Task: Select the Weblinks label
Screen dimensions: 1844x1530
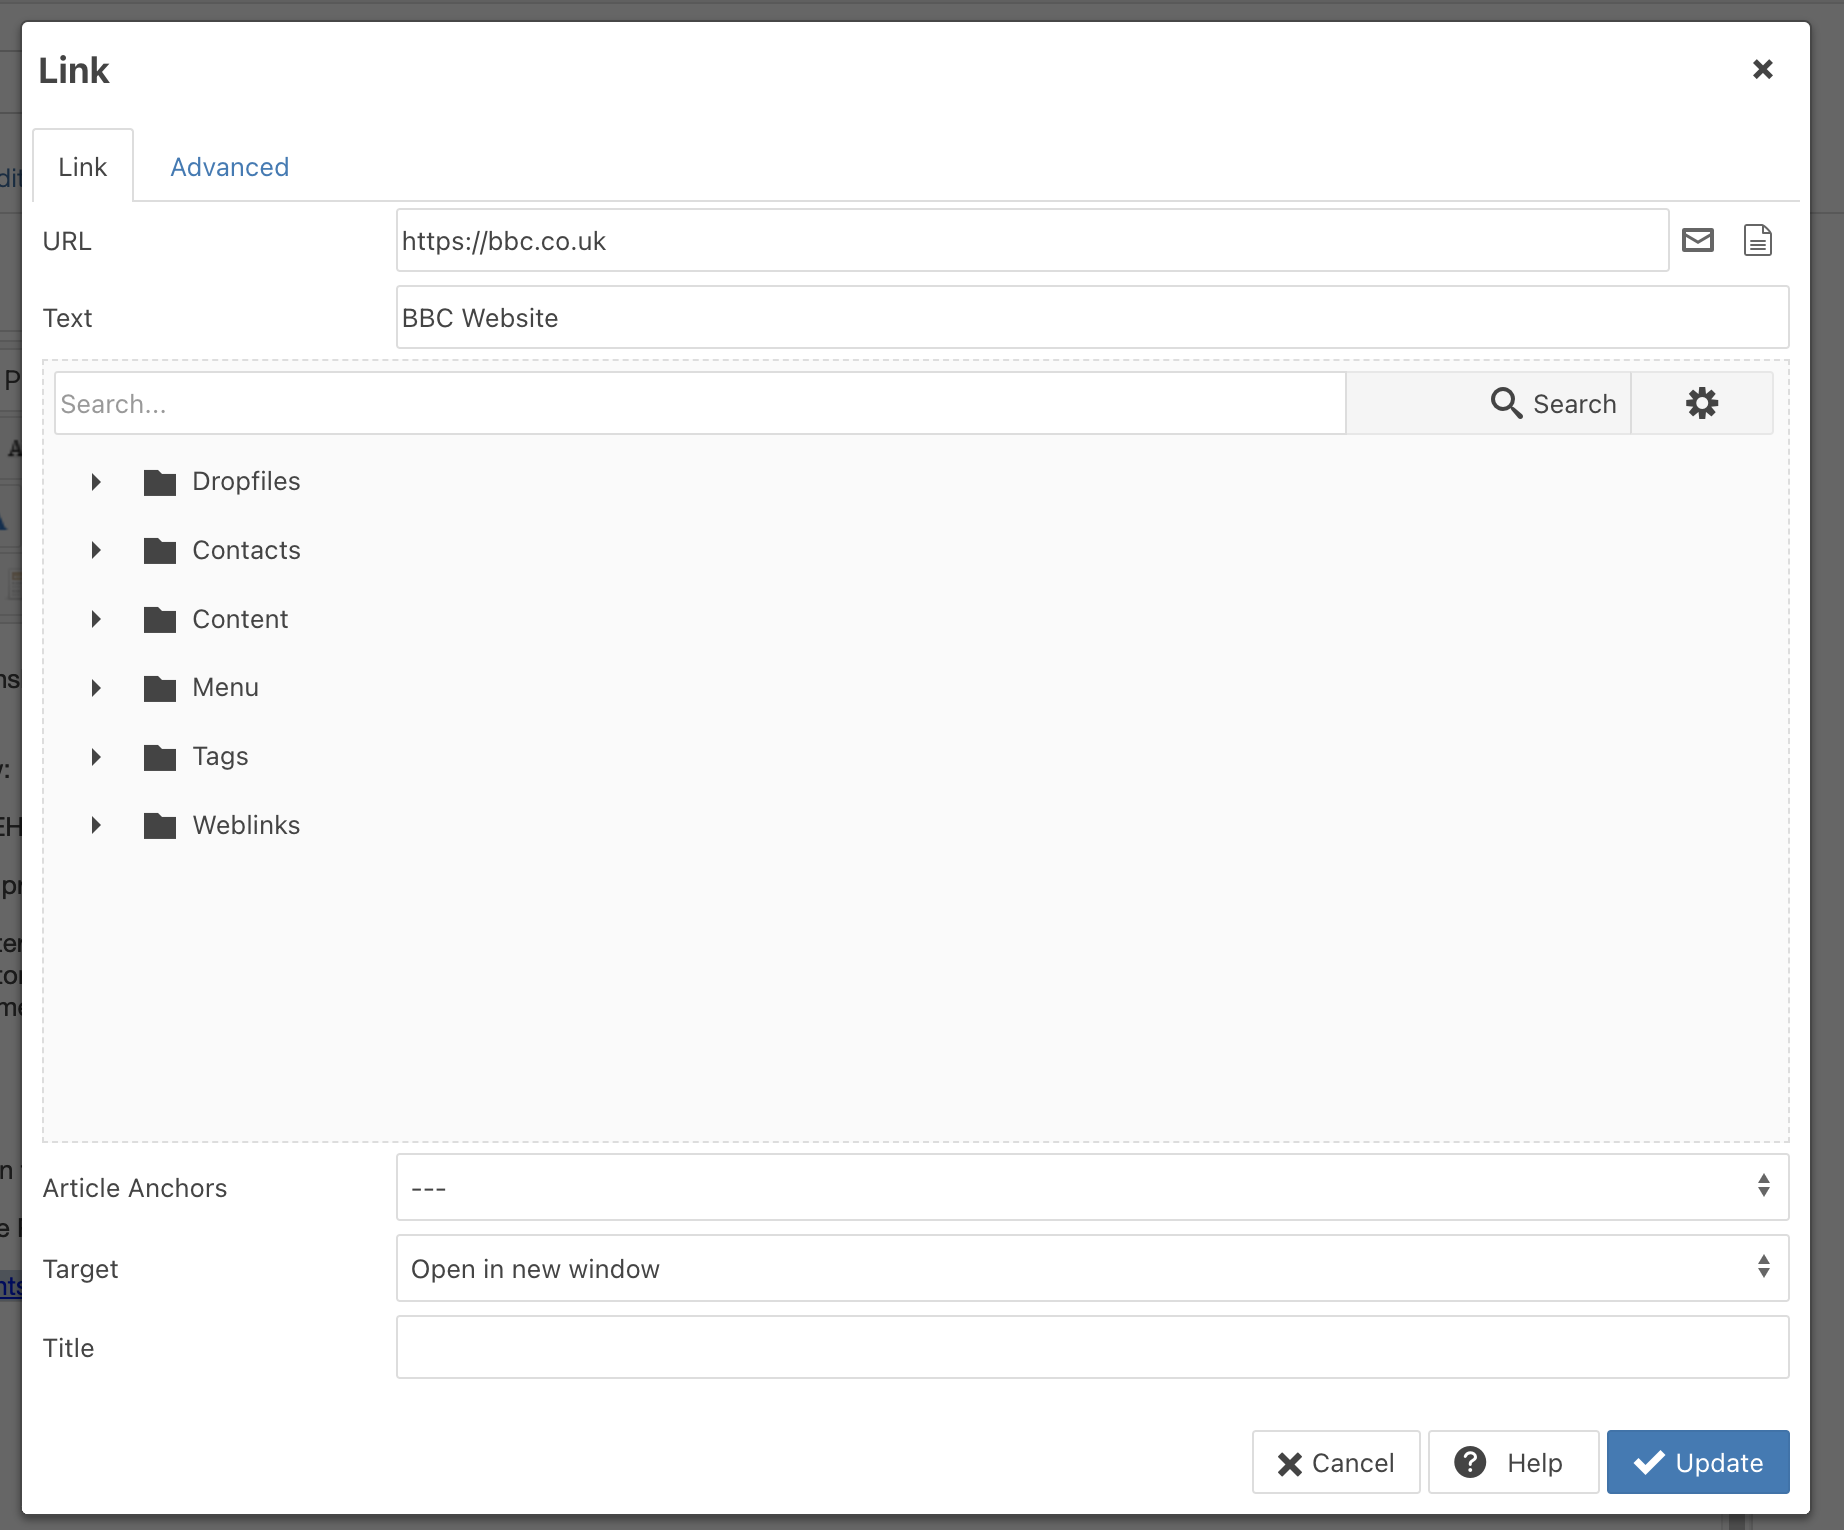Action: [246, 825]
